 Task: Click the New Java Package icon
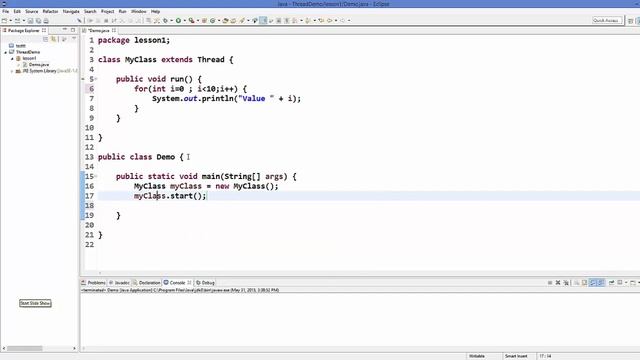tap(204, 20)
